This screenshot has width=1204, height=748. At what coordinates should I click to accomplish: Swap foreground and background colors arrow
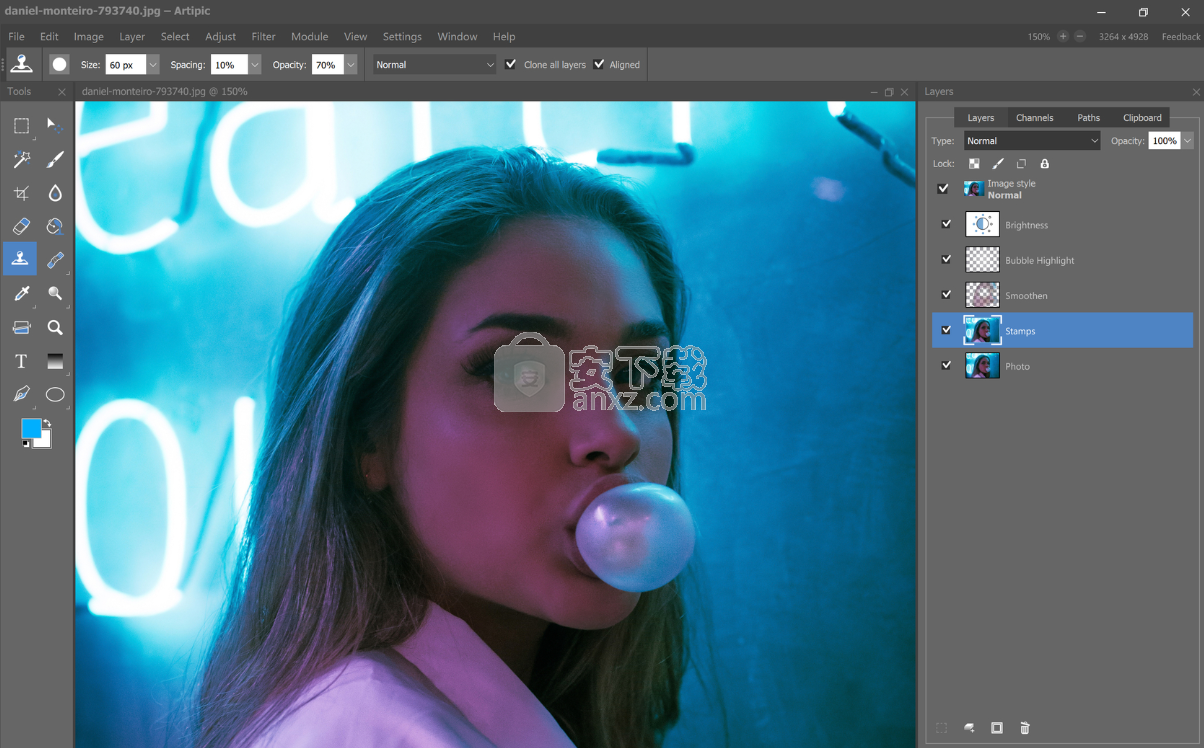(47, 424)
